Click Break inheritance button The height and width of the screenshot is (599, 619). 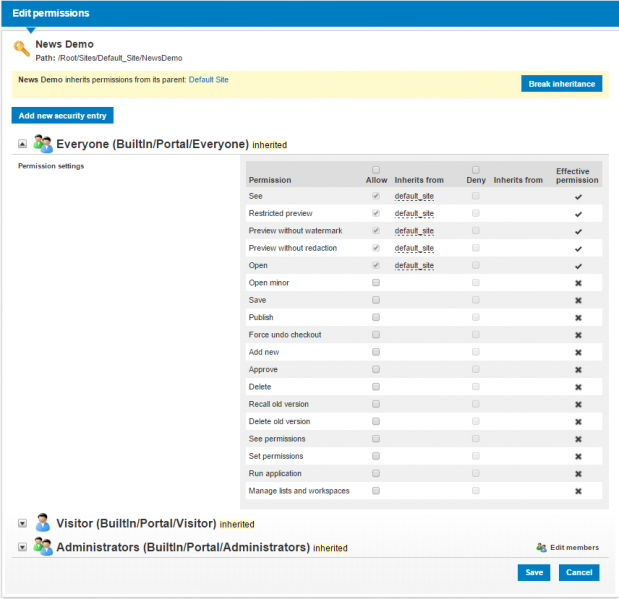click(x=561, y=84)
